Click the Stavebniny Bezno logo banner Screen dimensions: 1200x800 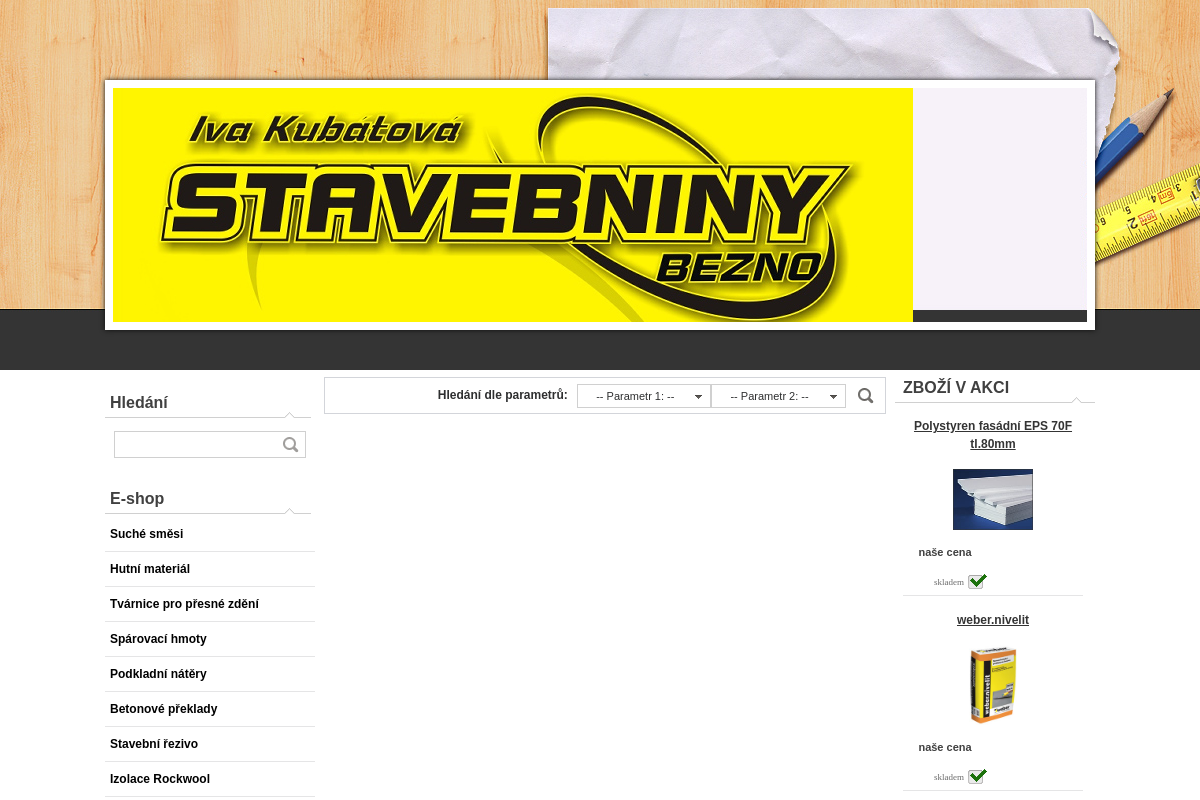click(512, 205)
